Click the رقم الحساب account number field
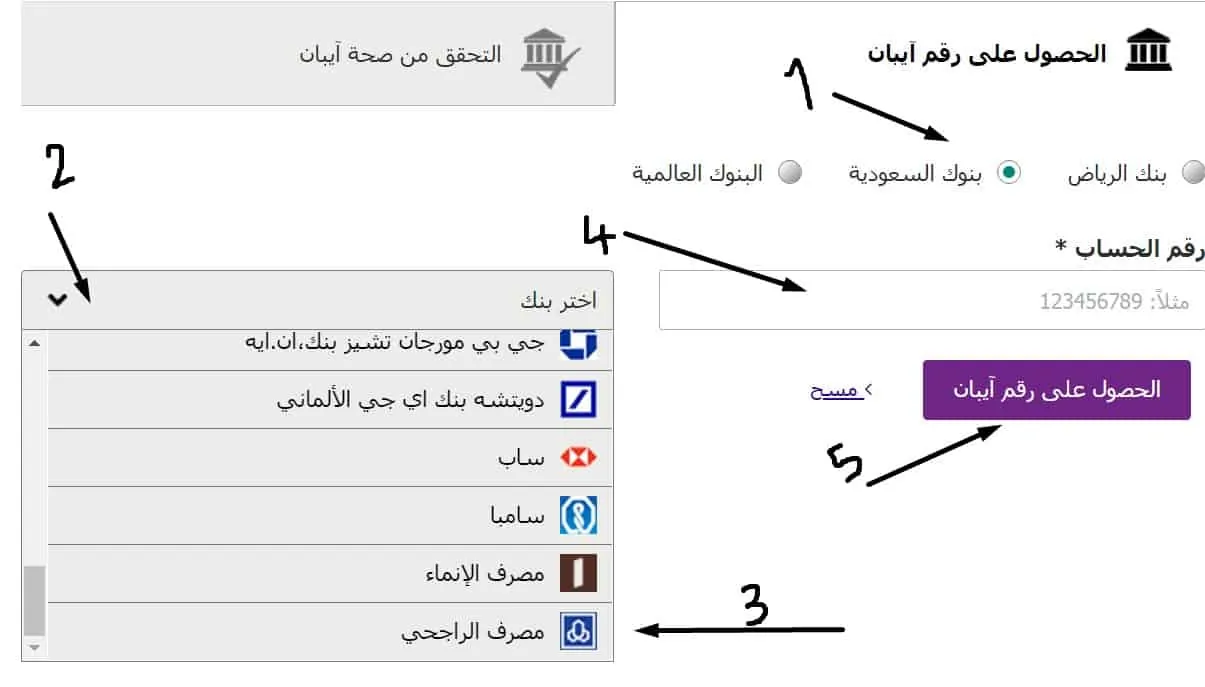The width and height of the screenshot is (1205, 687). click(932, 300)
